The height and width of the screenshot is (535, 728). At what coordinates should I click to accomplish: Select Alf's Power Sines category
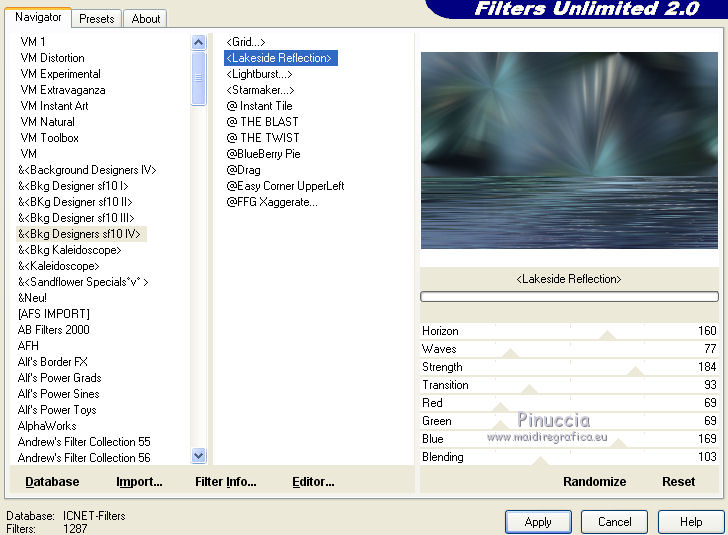58,394
